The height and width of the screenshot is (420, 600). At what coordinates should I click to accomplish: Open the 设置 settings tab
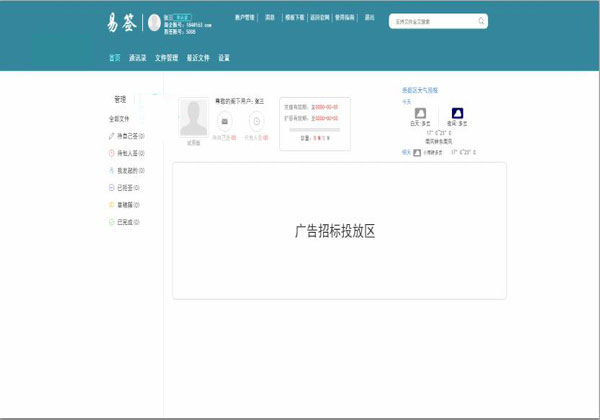tap(224, 58)
